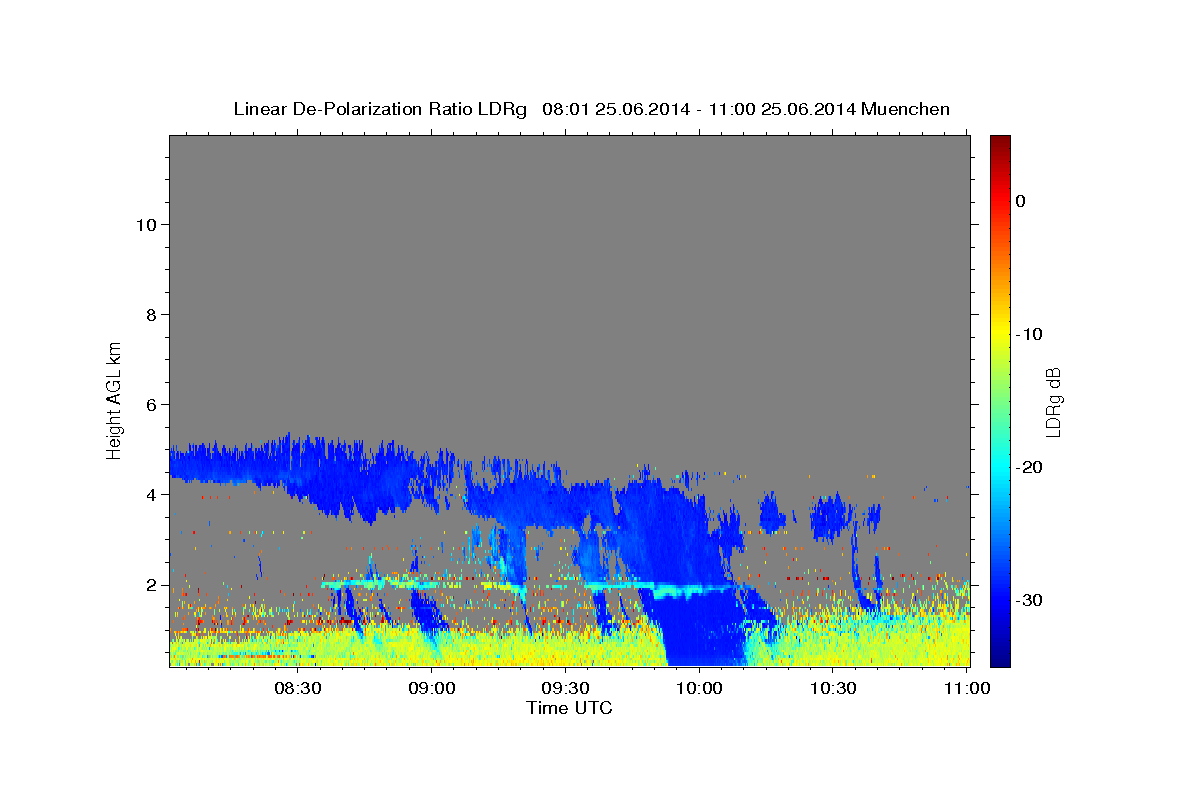Click the dark red top of the colorbar
The width and height of the screenshot is (1200, 800).
pos(1000,143)
